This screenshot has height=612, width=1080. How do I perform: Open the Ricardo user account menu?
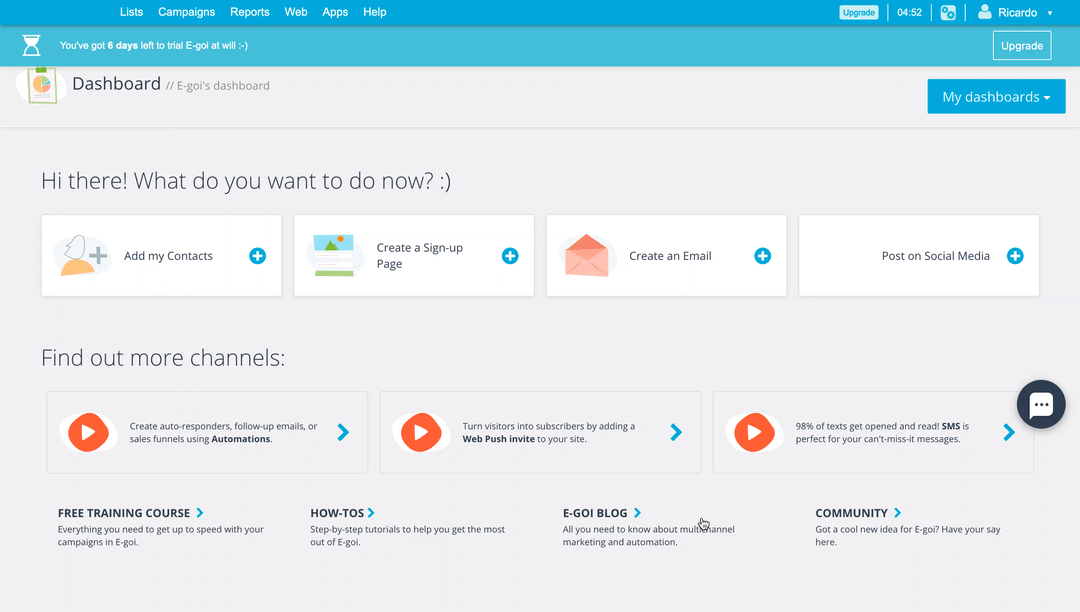click(1015, 13)
